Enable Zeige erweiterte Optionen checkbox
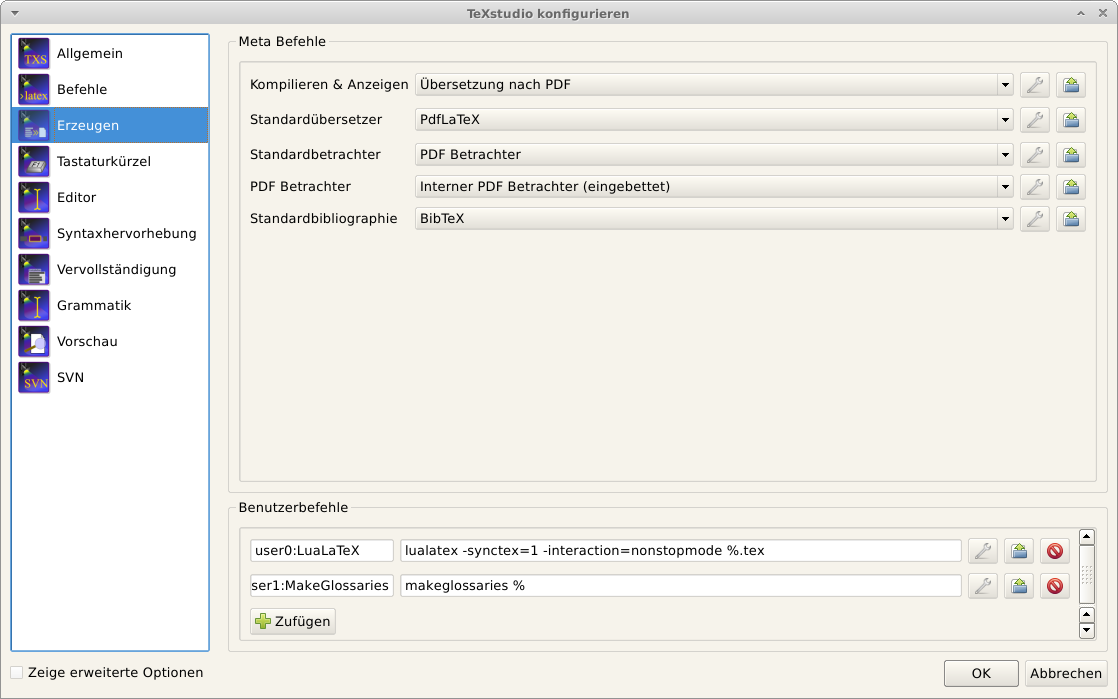Image resolution: width=1118 pixels, height=699 pixels. tap(17, 673)
